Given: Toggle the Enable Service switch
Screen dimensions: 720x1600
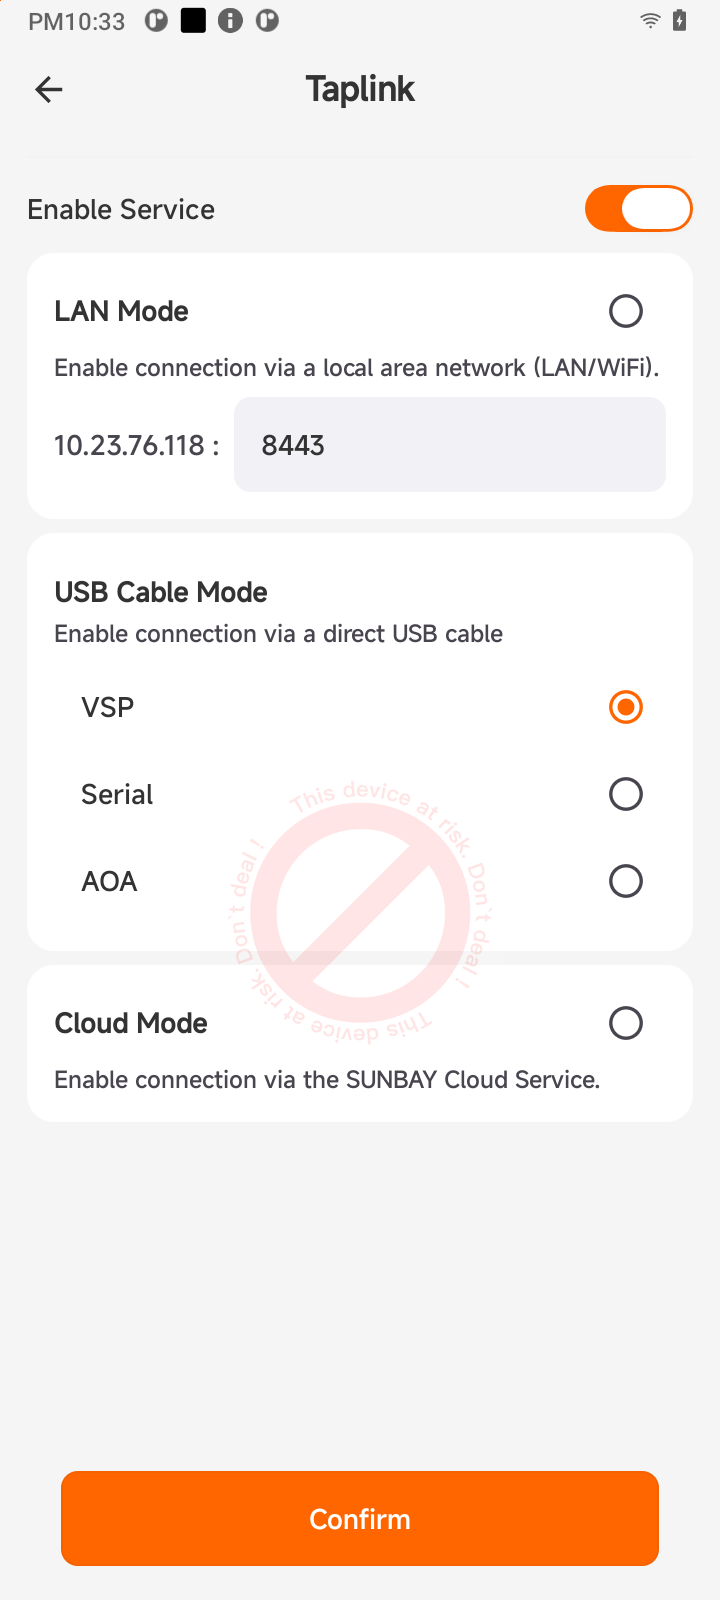Looking at the screenshot, I should 638,209.
